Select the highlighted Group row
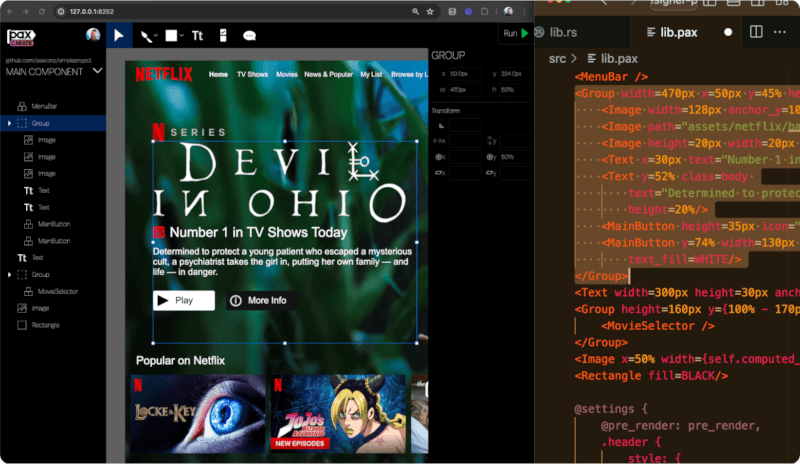This screenshot has width=800, height=464. 53,123
